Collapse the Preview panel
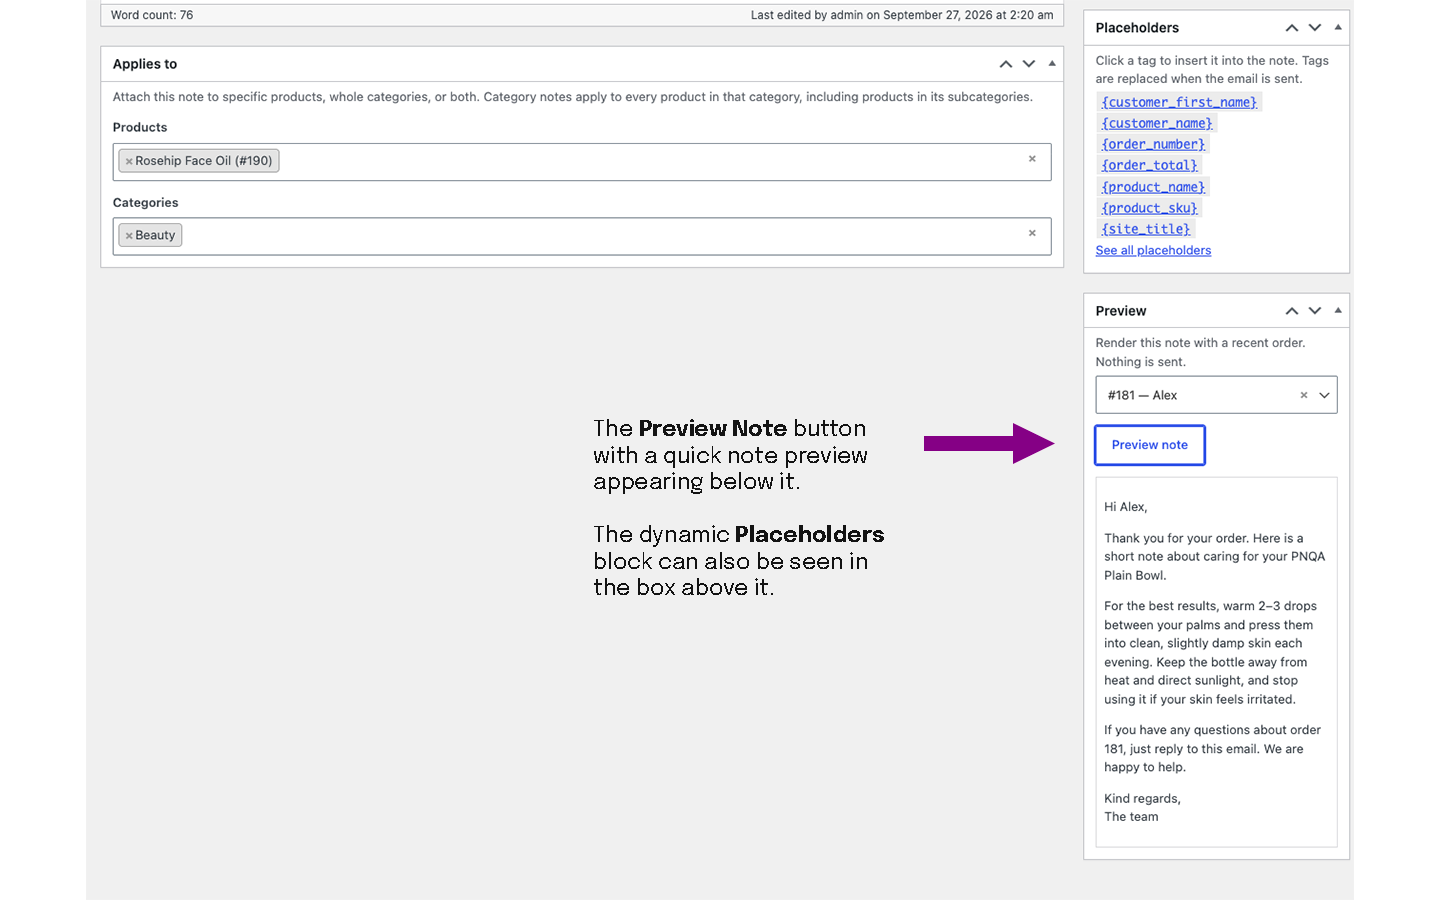This screenshot has width=1440, height=900. click(x=1338, y=311)
